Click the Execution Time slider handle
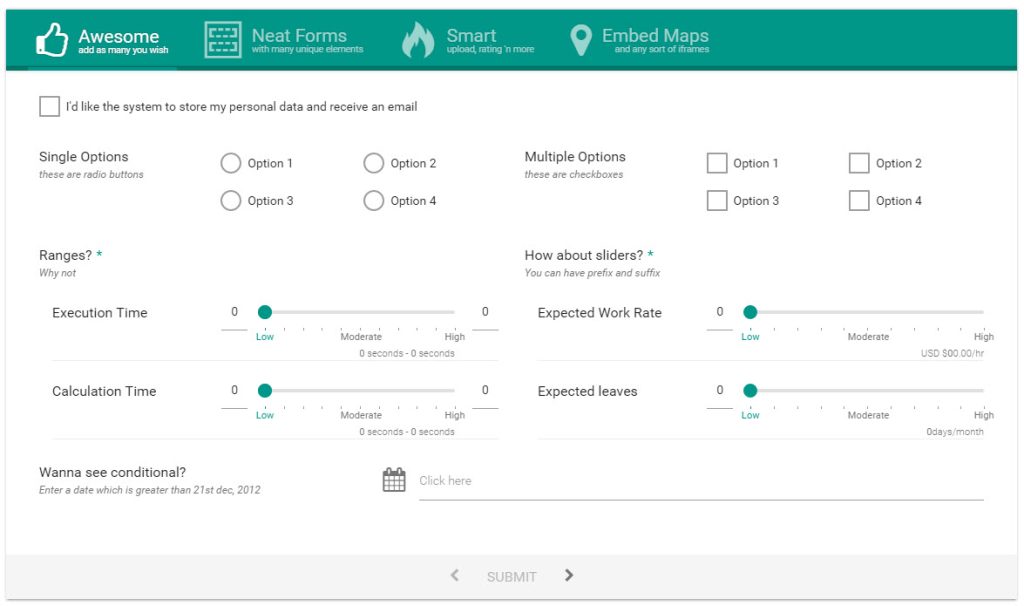This screenshot has height=606, width=1024. [x=264, y=312]
